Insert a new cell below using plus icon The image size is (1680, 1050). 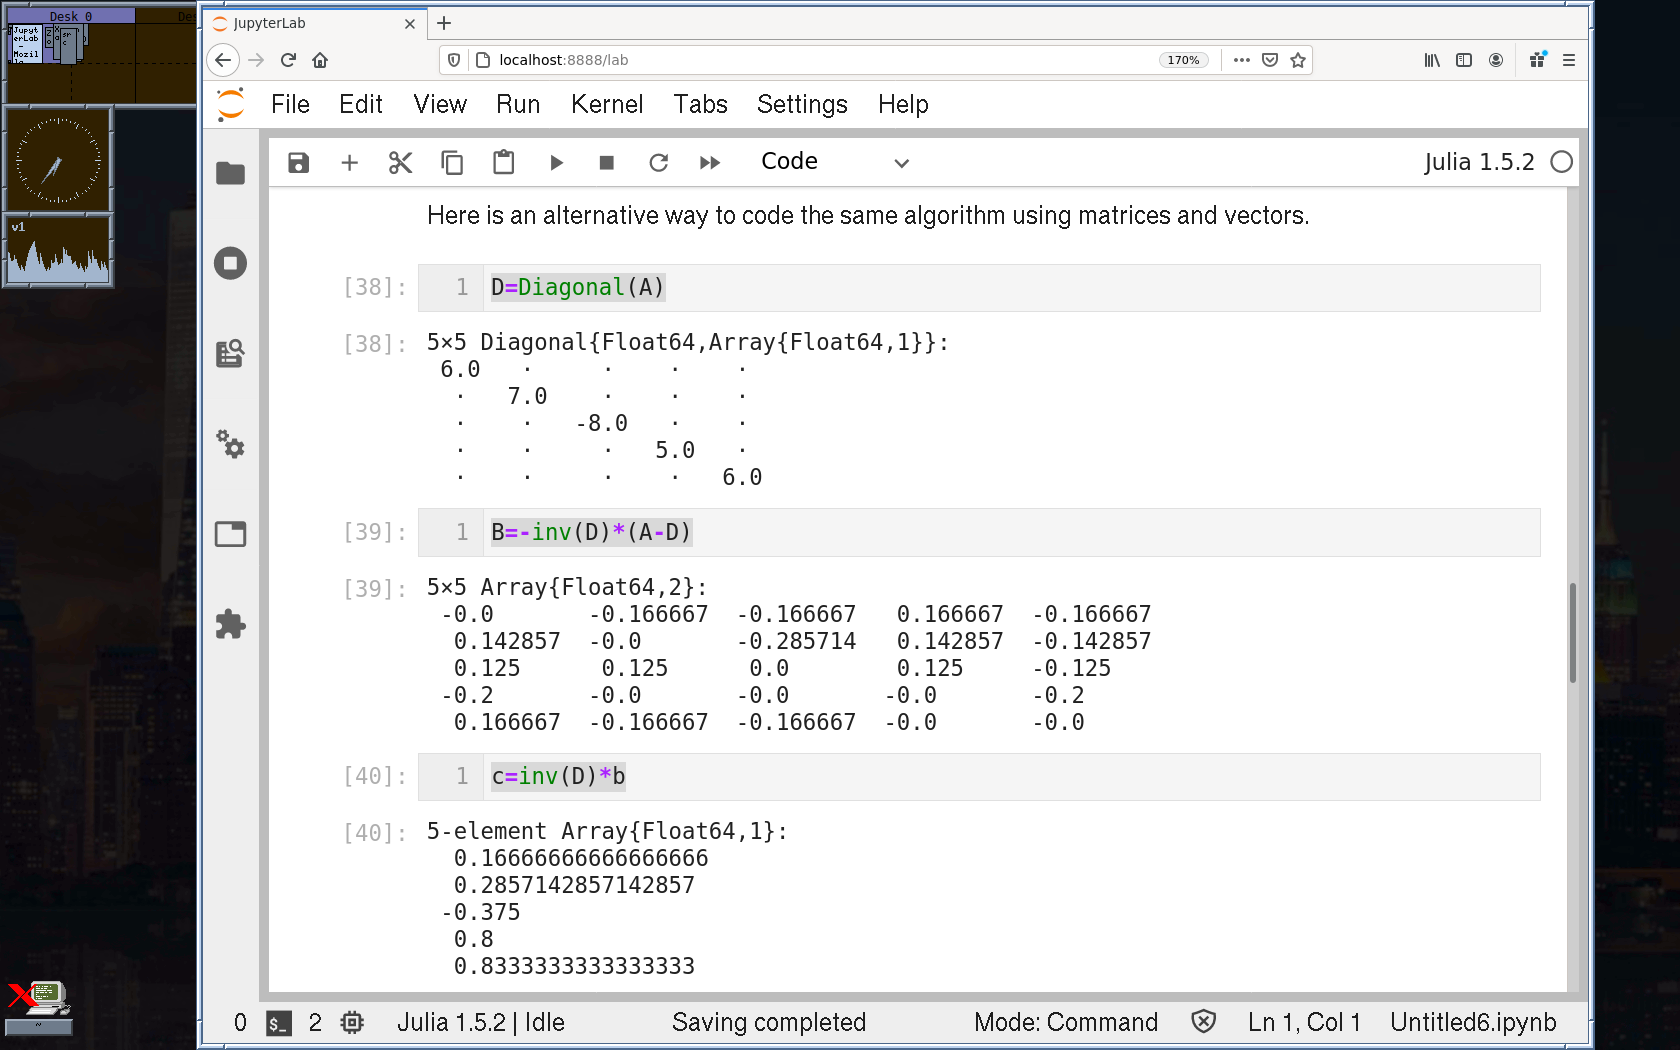[349, 163]
